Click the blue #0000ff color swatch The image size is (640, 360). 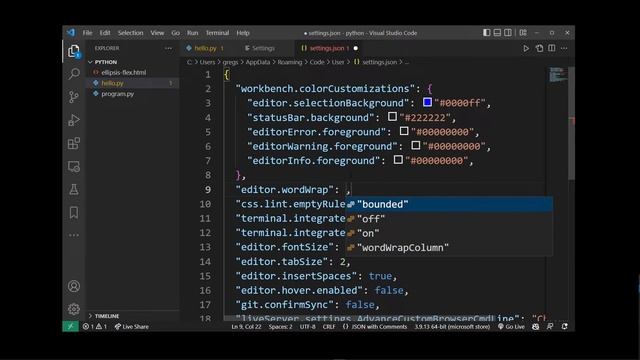[427, 102]
